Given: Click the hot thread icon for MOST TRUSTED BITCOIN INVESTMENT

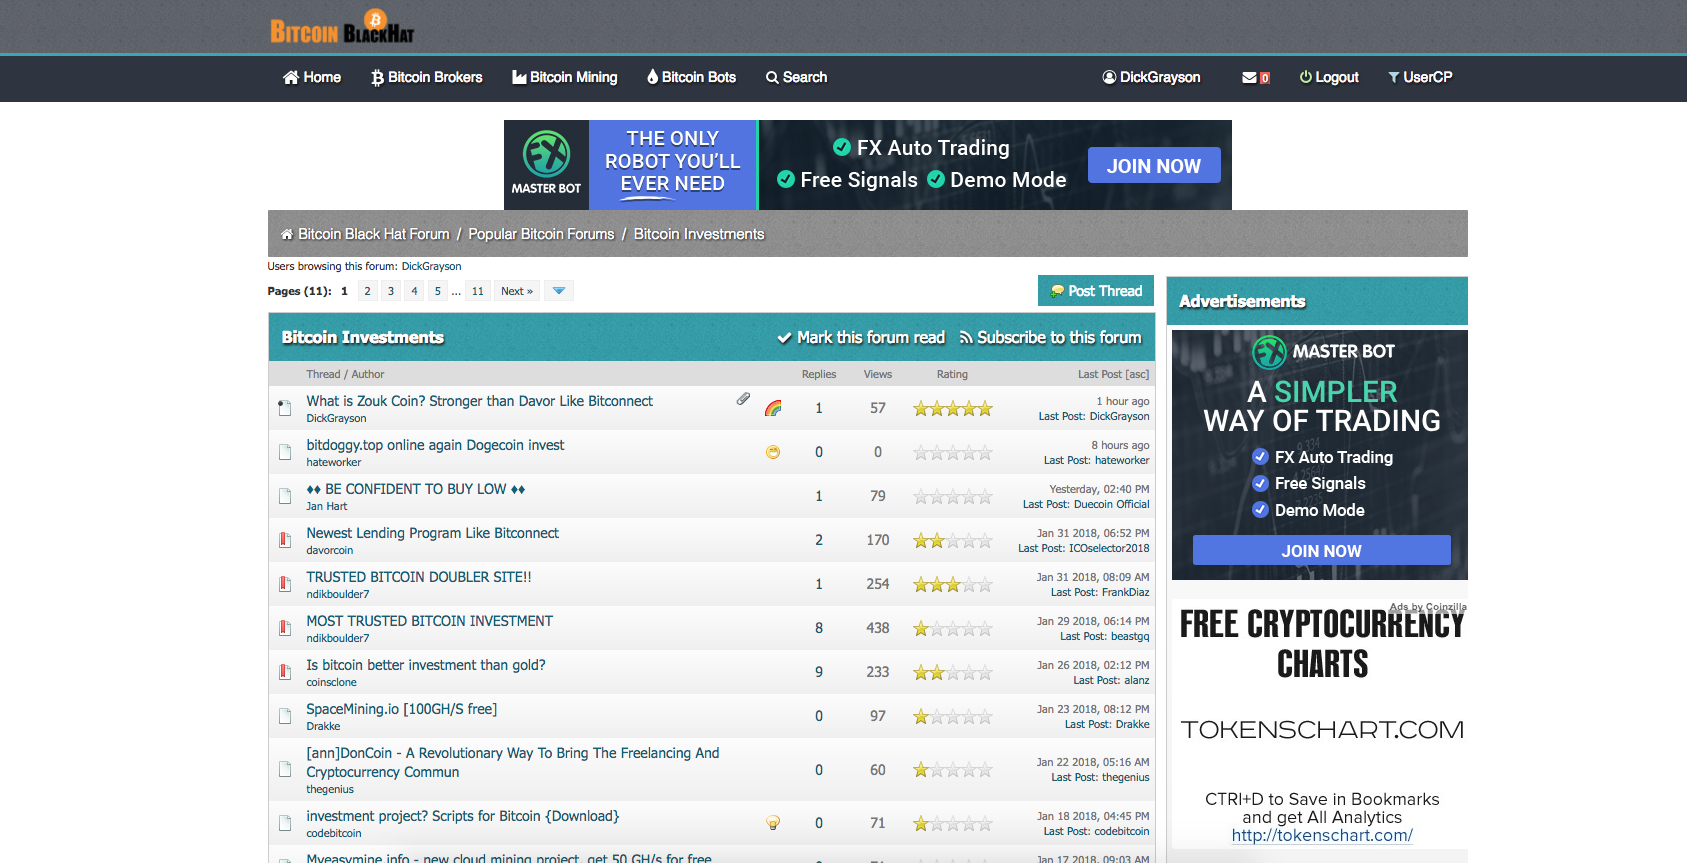Looking at the screenshot, I should pyautogui.click(x=285, y=628).
